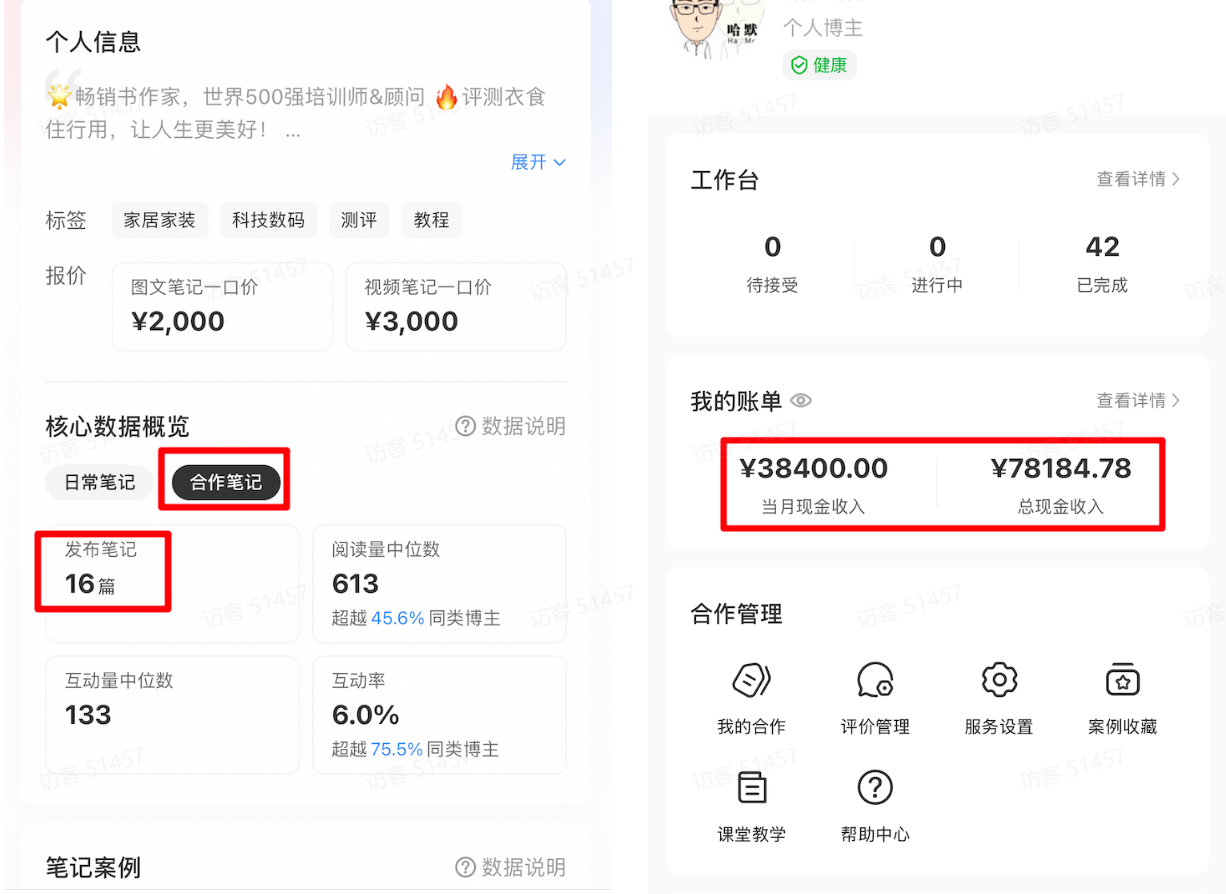Select the 家居家装 tag
Image resolution: width=1226 pixels, height=894 pixels.
[x=160, y=220]
